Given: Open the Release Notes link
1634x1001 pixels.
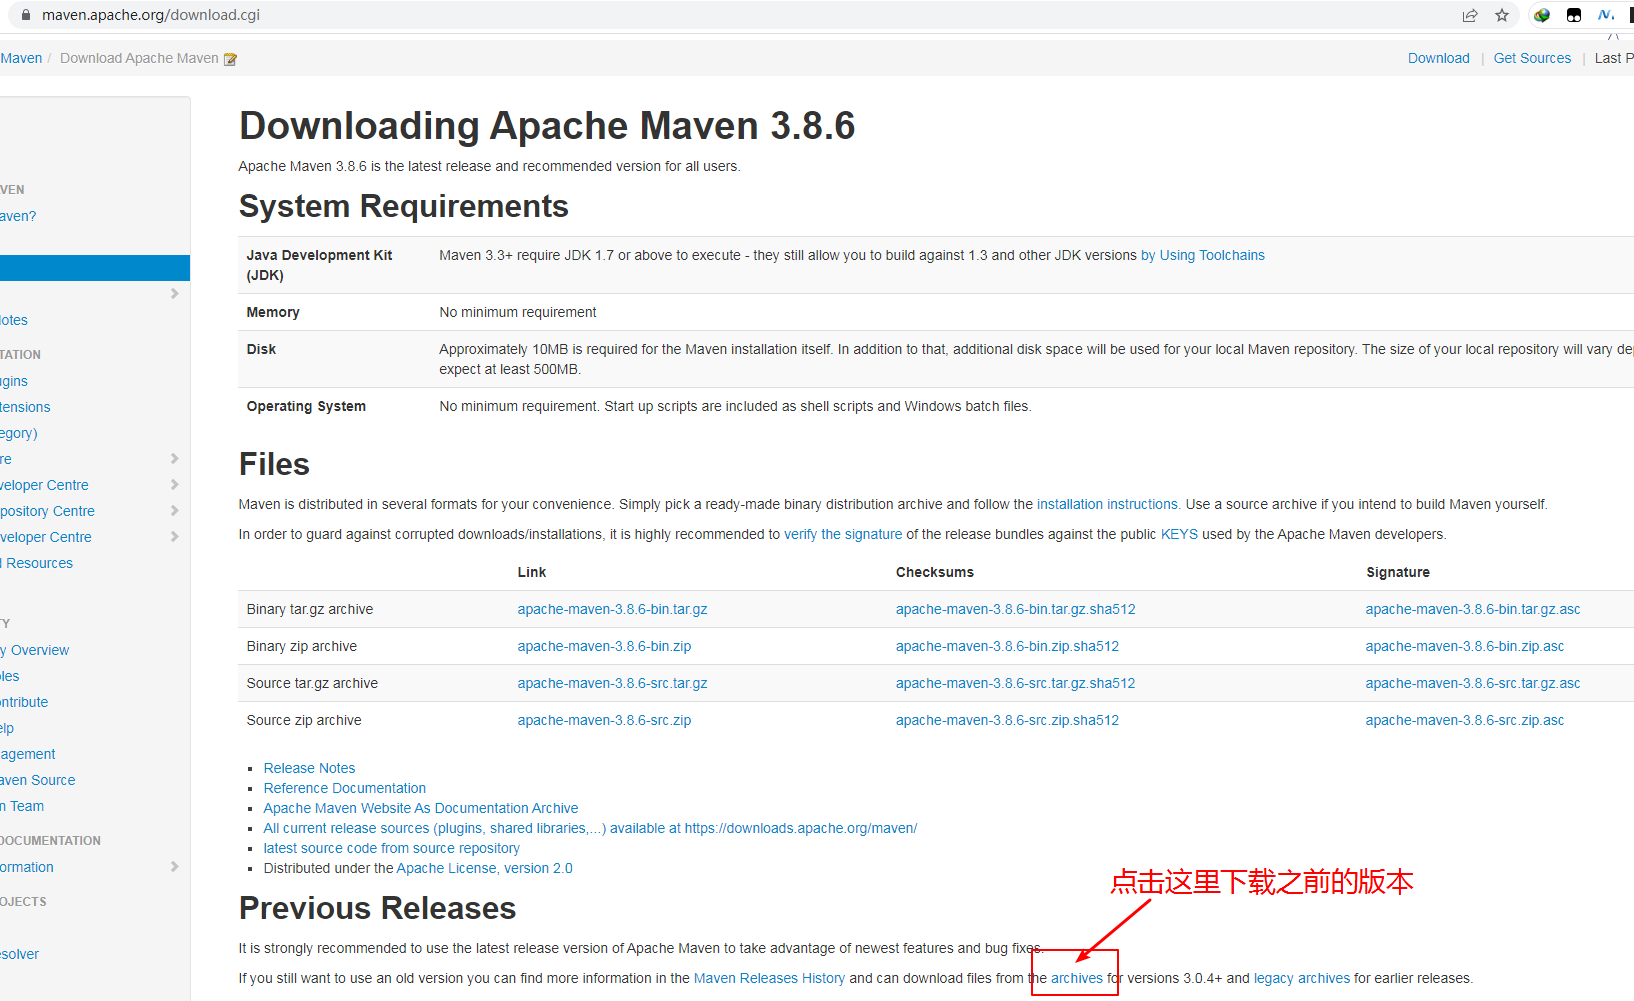Looking at the screenshot, I should tap(309, 768).
